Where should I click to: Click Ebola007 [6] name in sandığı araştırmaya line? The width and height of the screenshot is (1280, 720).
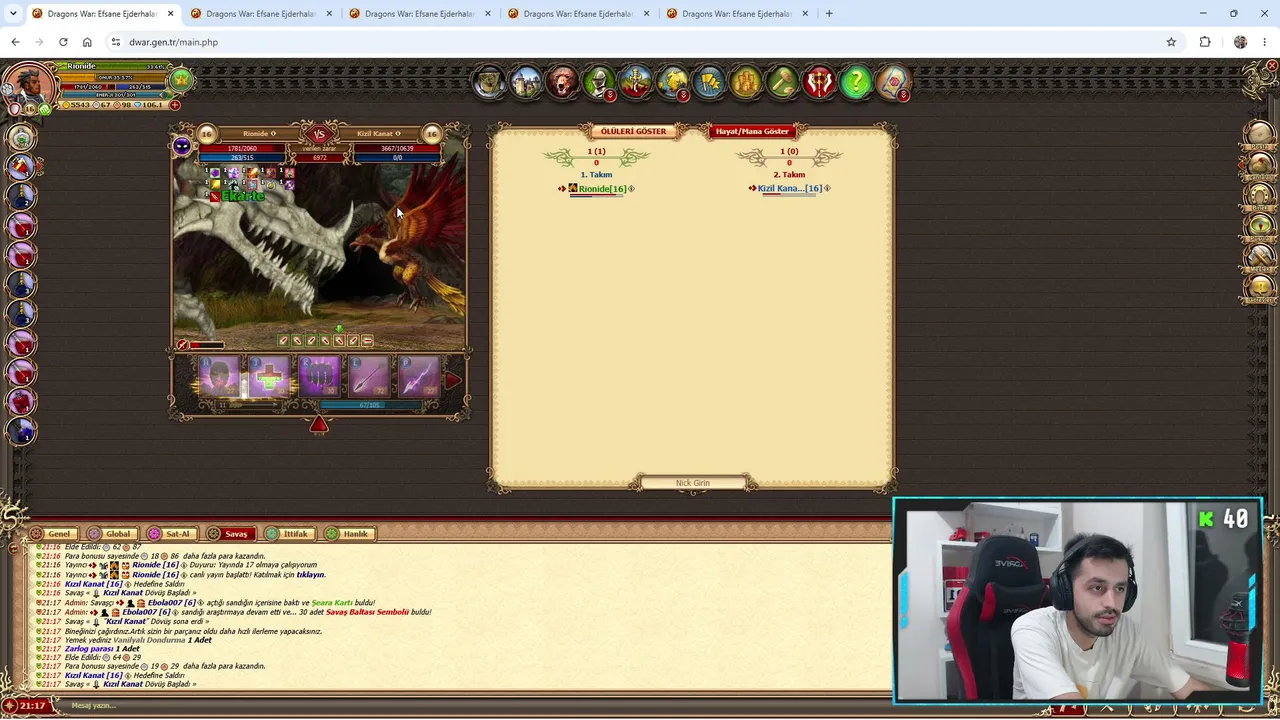[146, 612]
